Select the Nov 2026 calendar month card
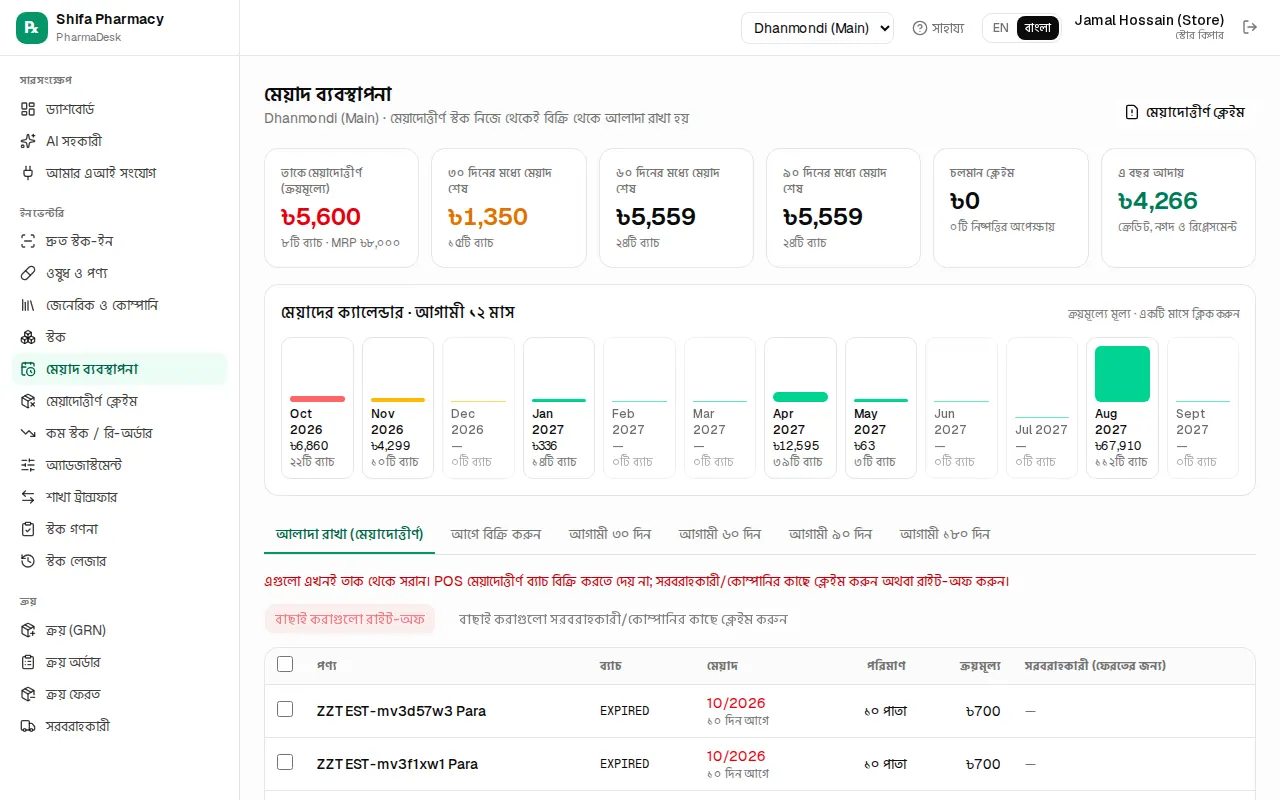Viewport: 1280px width, 800px height. coord(398,408)
